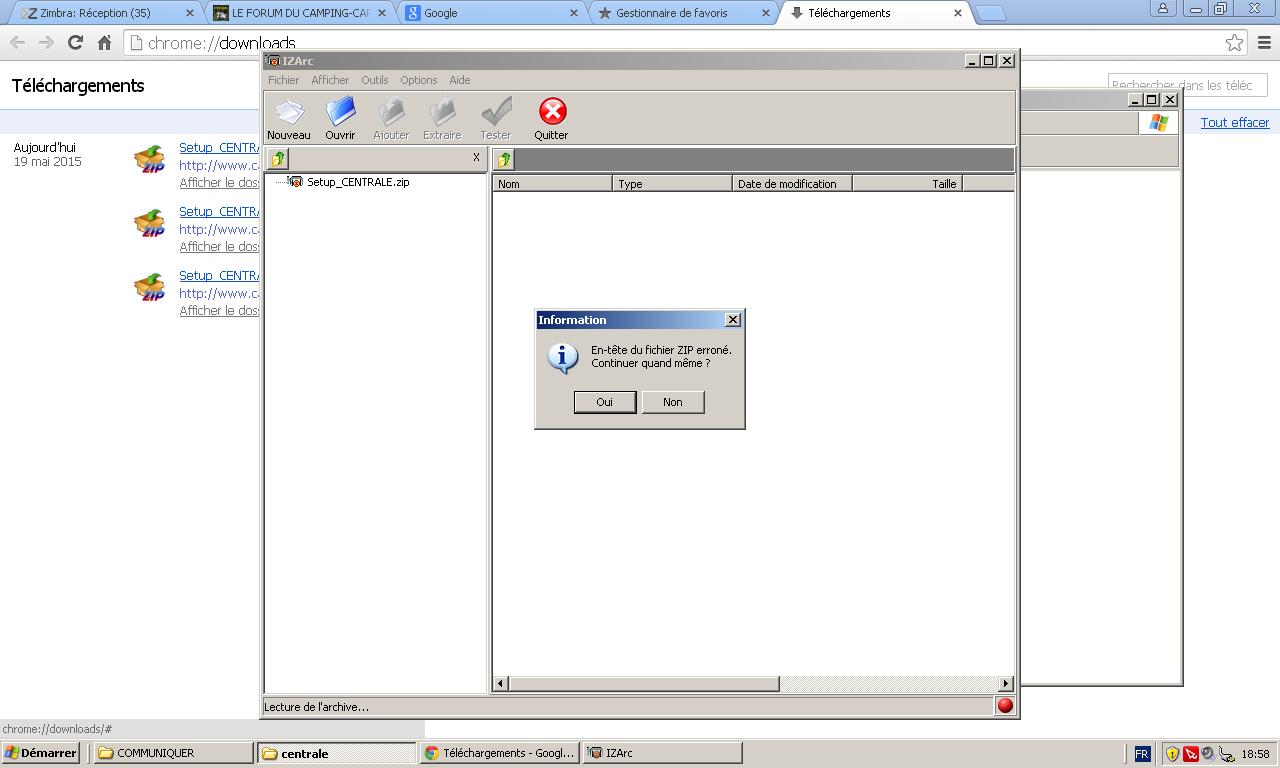Decline with the Non button
Viewport: 1280px width, 768px height.
pos(673,402)
